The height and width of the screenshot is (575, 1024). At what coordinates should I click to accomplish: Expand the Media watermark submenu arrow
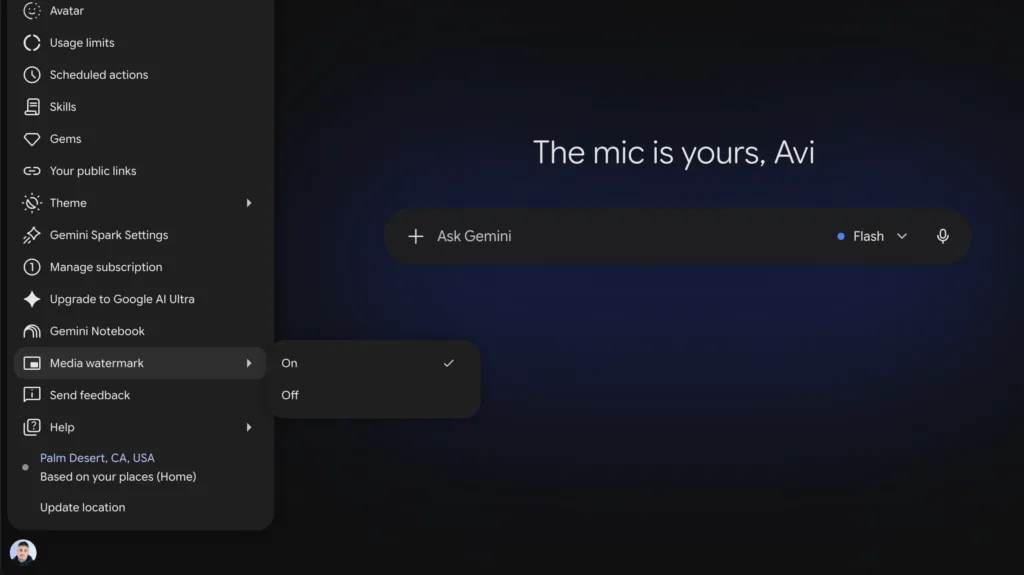click(x=249, y=363)
